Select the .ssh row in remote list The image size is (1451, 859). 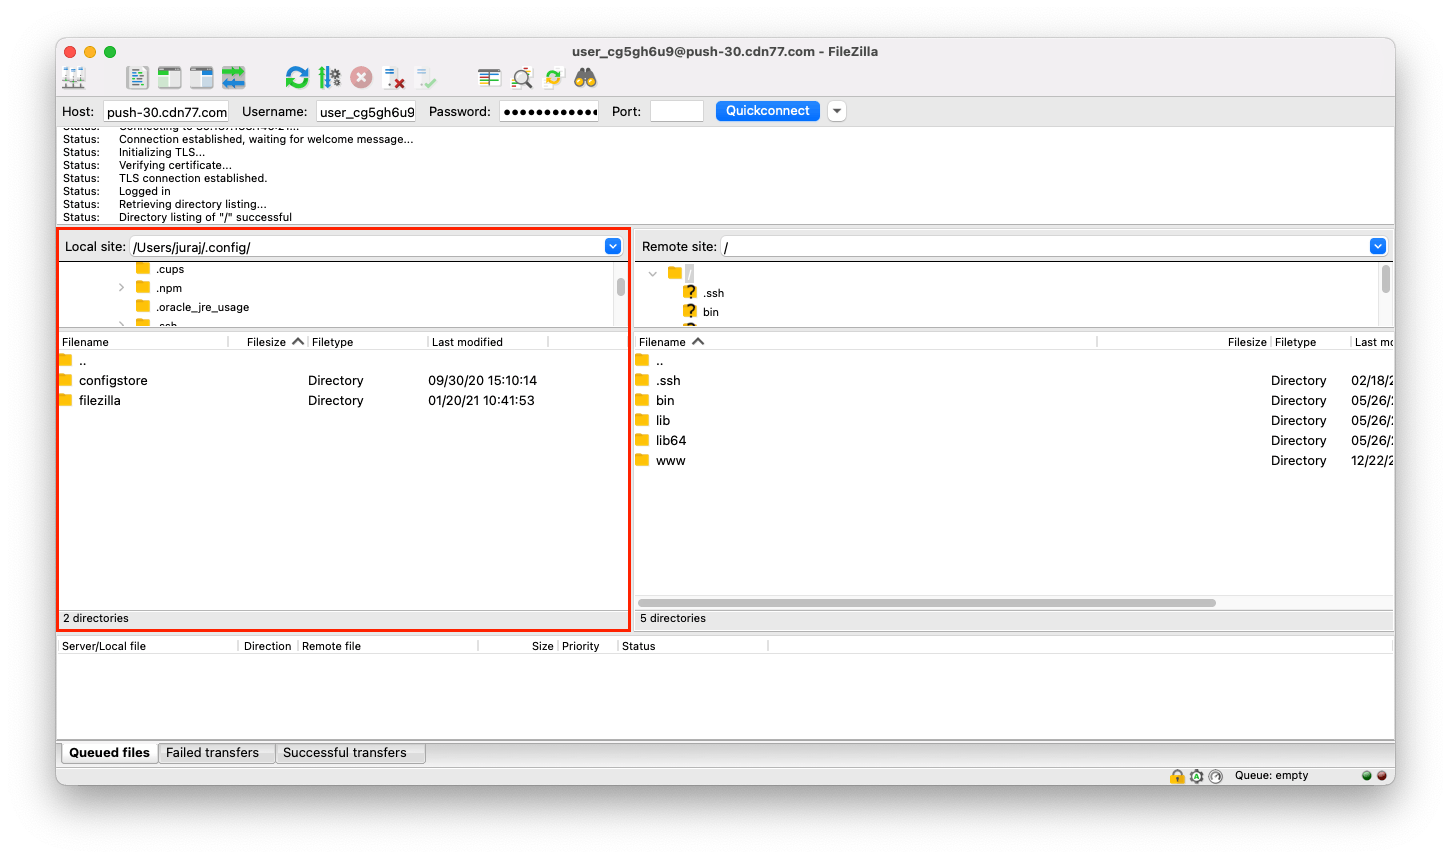pos(1014,380)
